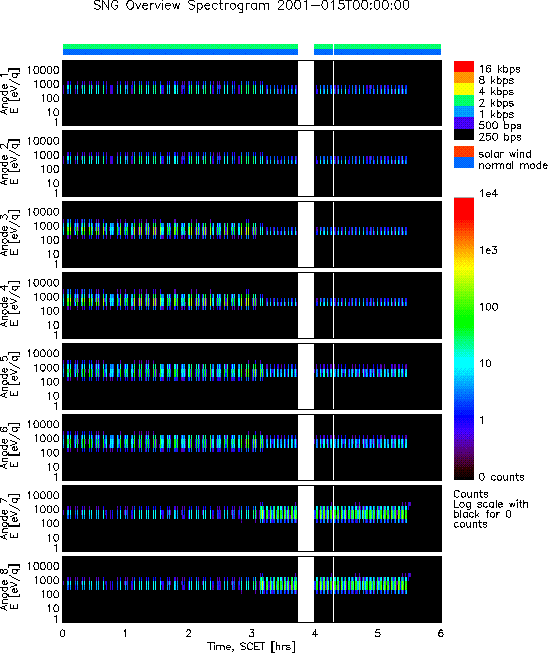Click the '0 counts' color bar label
The height and width of the screenshot is (653, 548).
(x=501, y=477)
